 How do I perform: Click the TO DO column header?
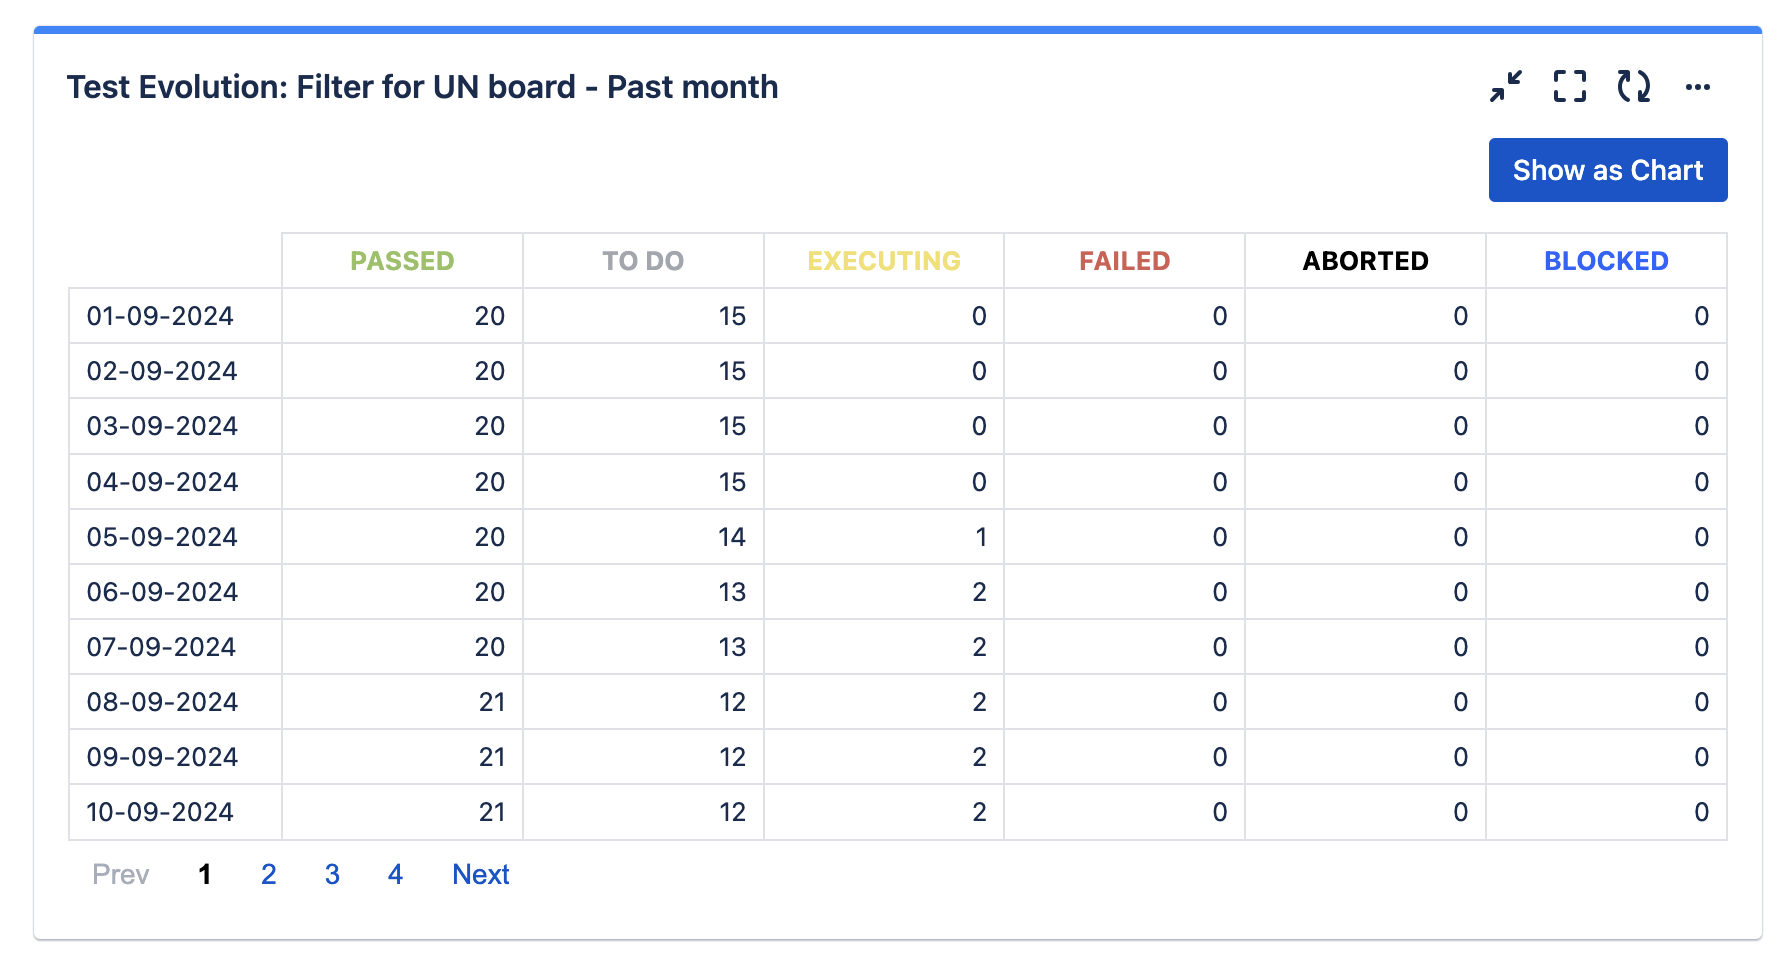point(643,261)
